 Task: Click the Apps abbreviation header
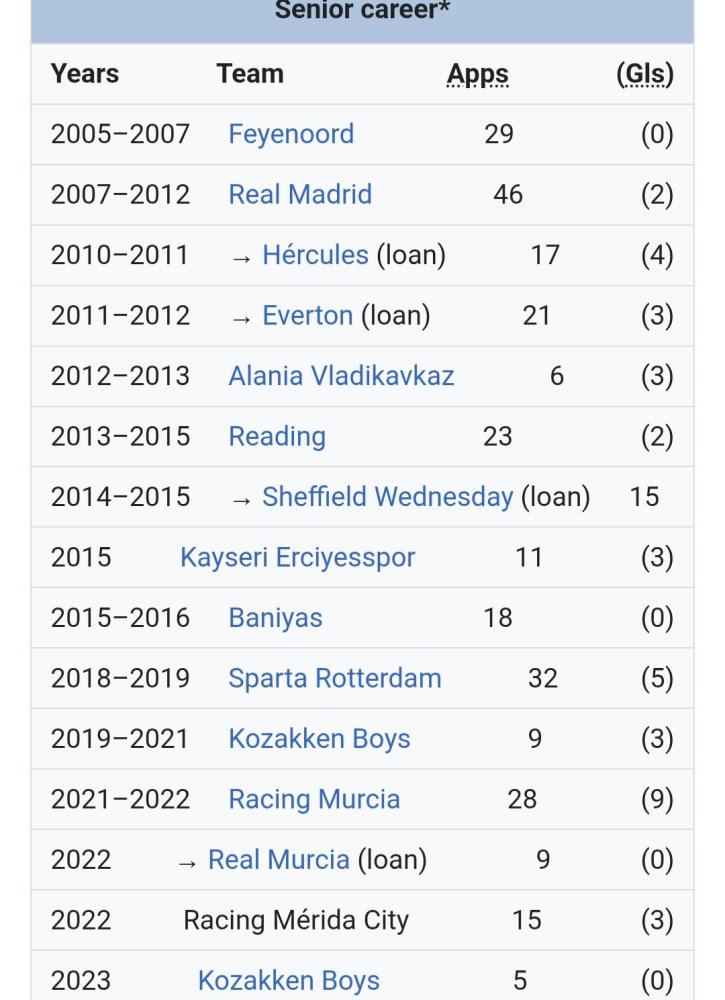point(478,74)
